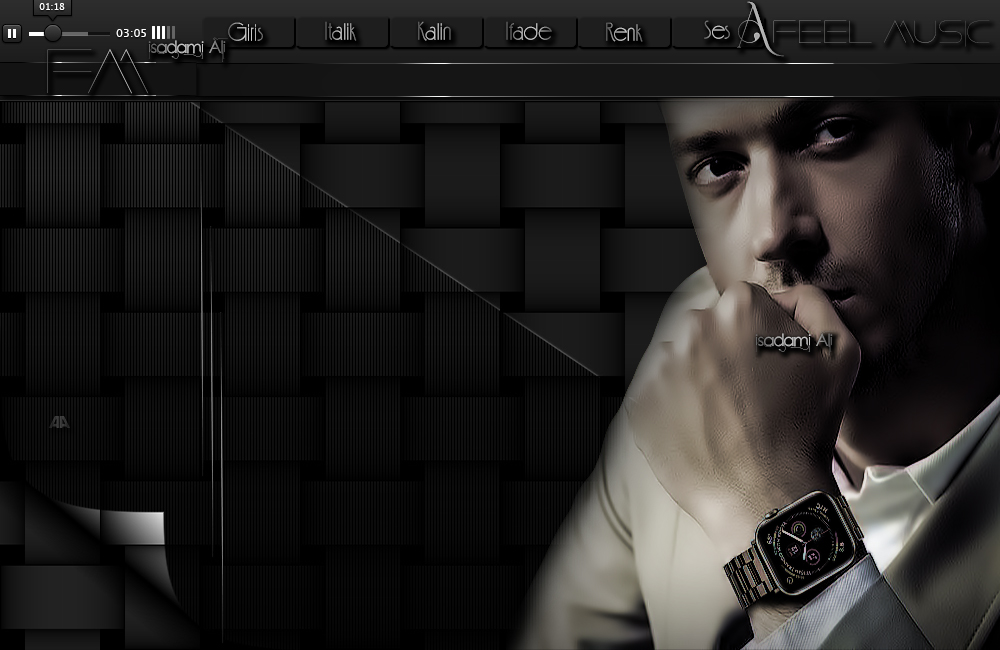
Task: Choose the Renk tab
Action: pos(624,32)
